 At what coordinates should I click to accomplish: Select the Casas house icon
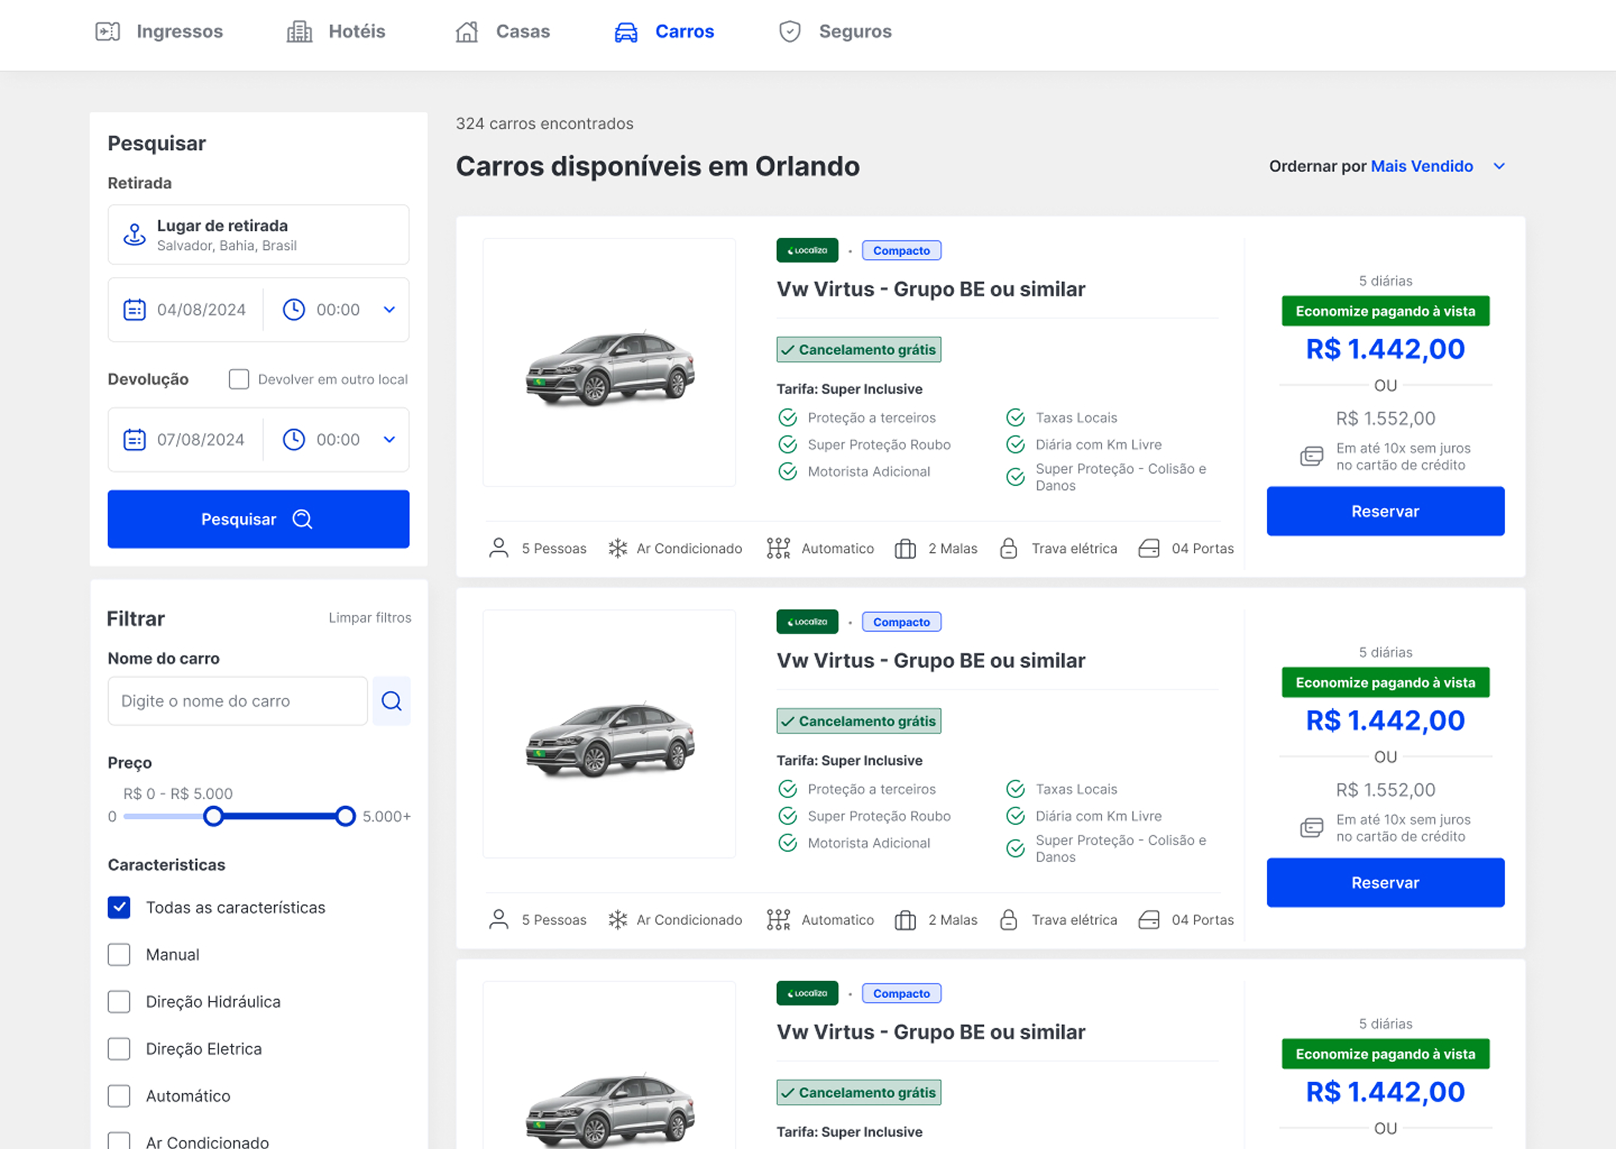click(x=466, y=31)
